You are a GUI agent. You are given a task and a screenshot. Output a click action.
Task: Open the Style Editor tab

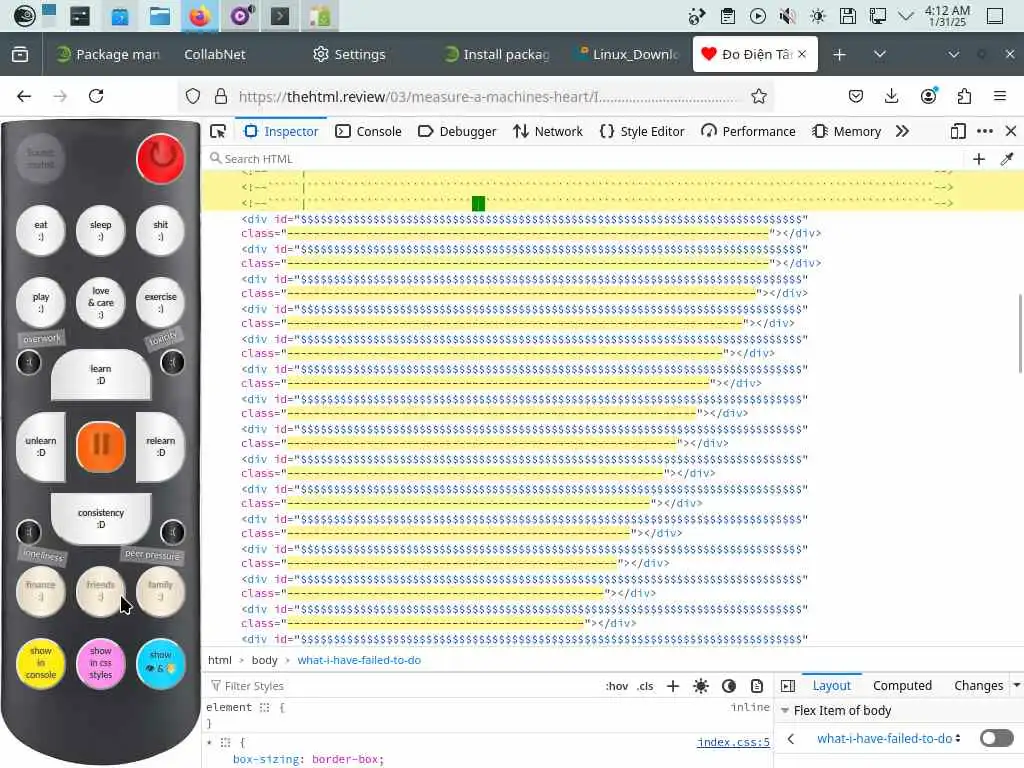pos(642,131)
